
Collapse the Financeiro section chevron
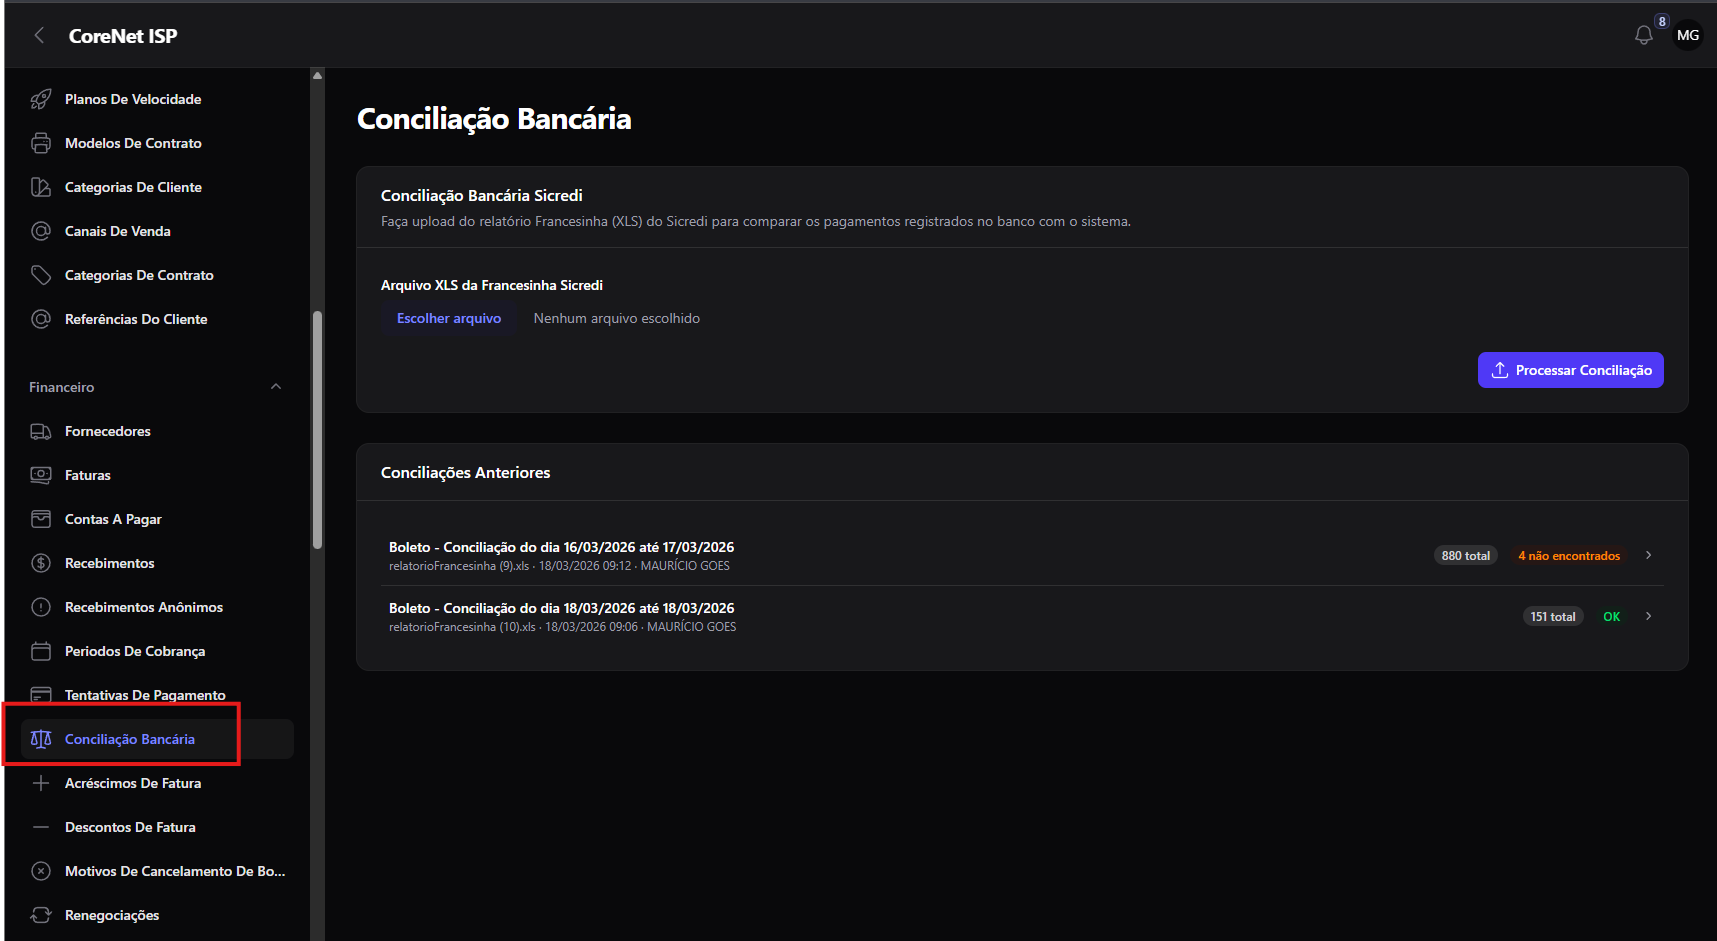point(276,387)
